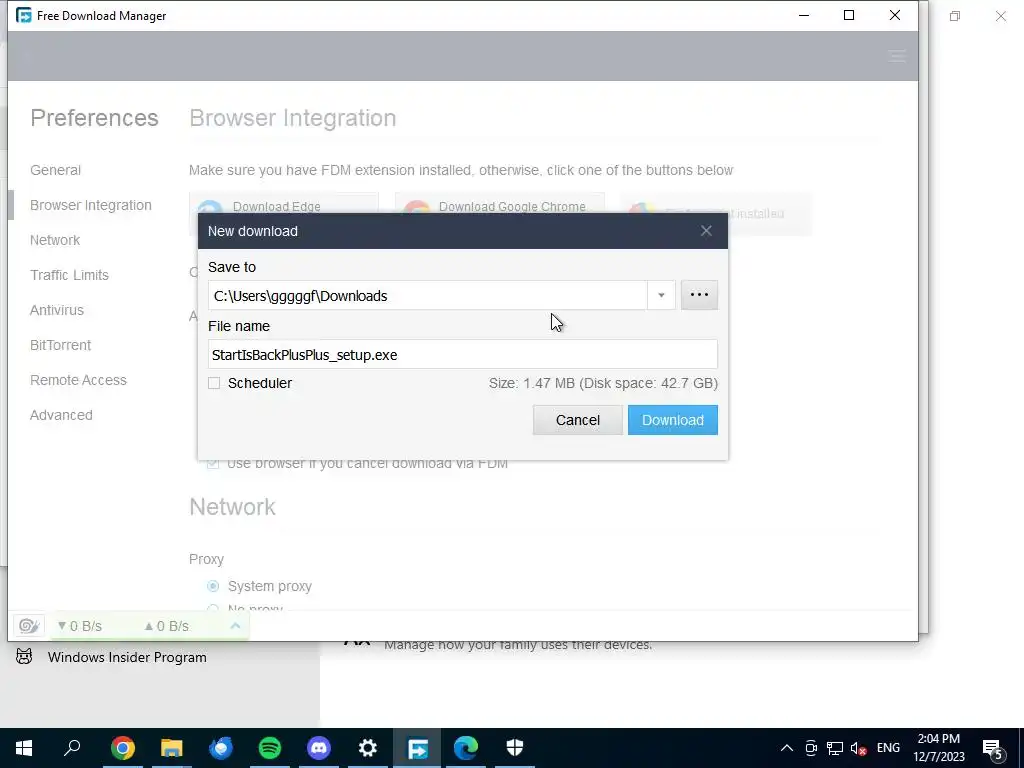Click the Download Google Chrome extension button
This screenshot has width=1024, height=768.
pyautogui.click(x=500, y=204)
